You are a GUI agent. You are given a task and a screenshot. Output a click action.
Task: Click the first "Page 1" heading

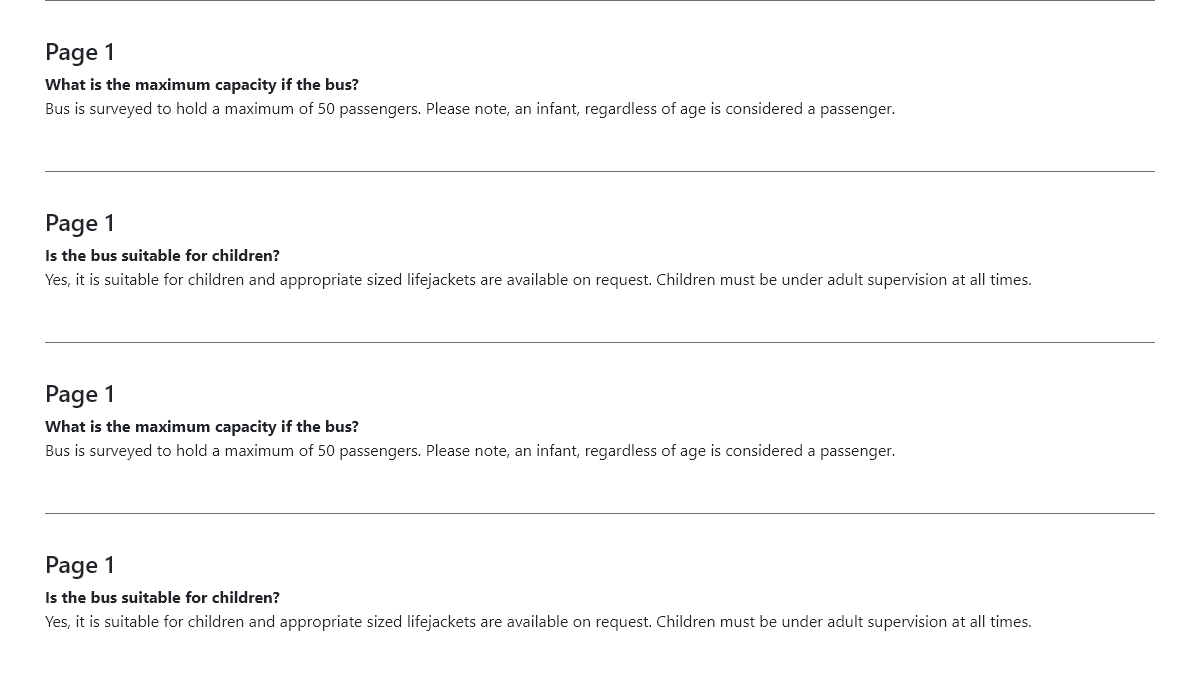pos(80,52)
